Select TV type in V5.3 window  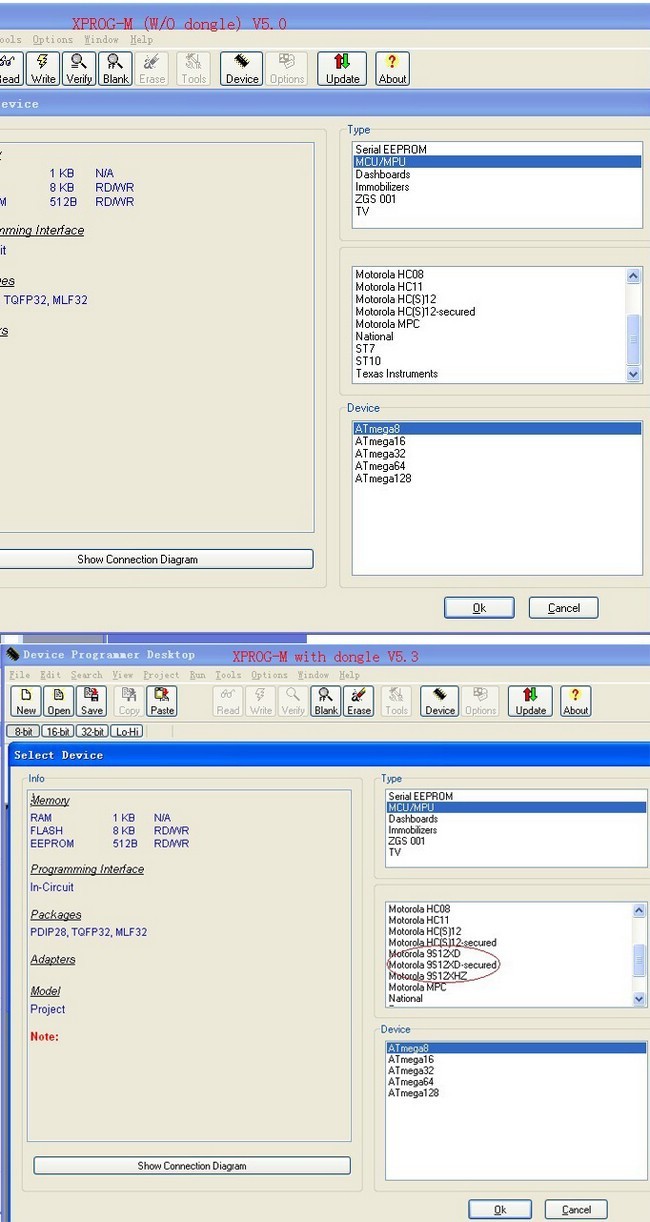pos(516,852)
